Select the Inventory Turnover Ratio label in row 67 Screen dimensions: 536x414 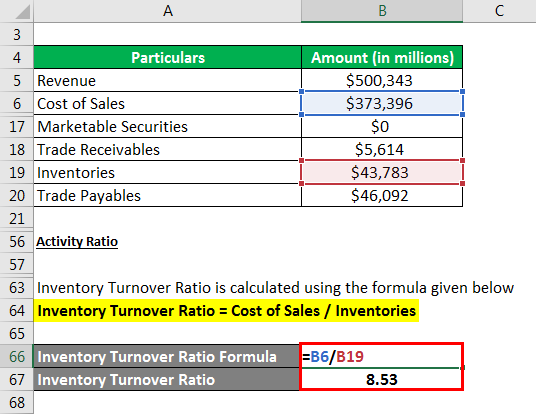point(166,379)
